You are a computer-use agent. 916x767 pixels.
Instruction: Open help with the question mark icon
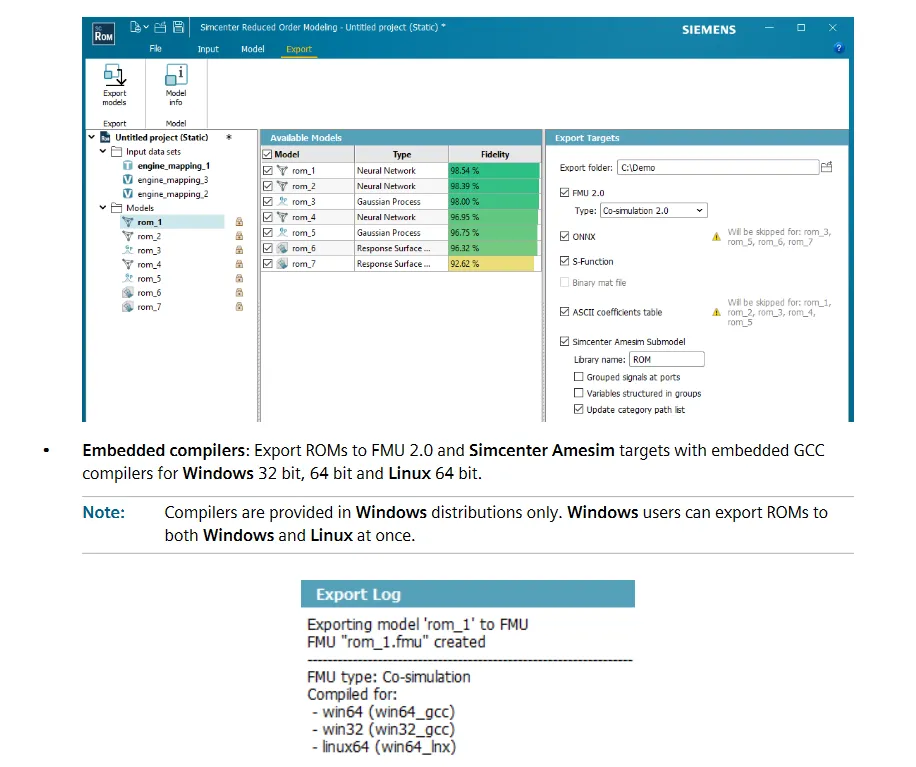click(x=839, y=48)
